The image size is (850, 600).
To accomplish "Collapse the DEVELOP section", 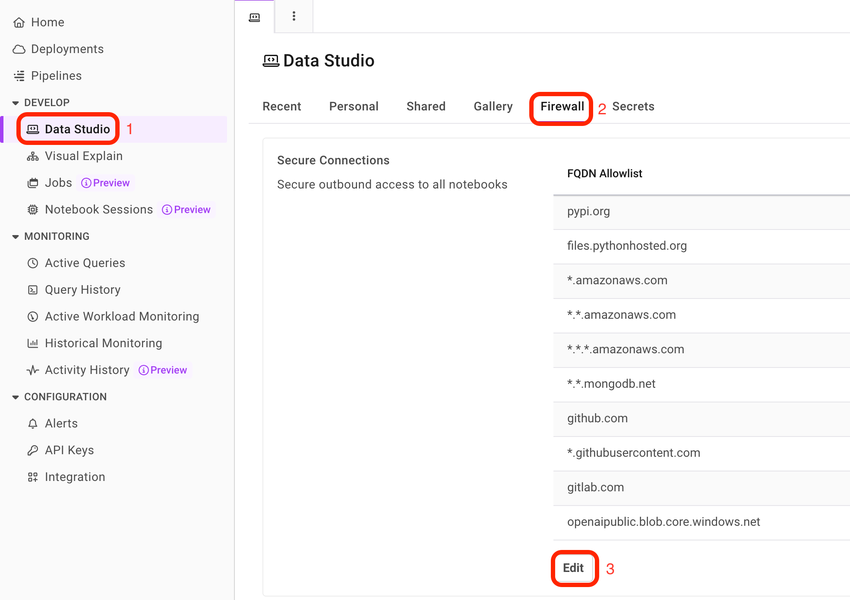I will [15, 103].
